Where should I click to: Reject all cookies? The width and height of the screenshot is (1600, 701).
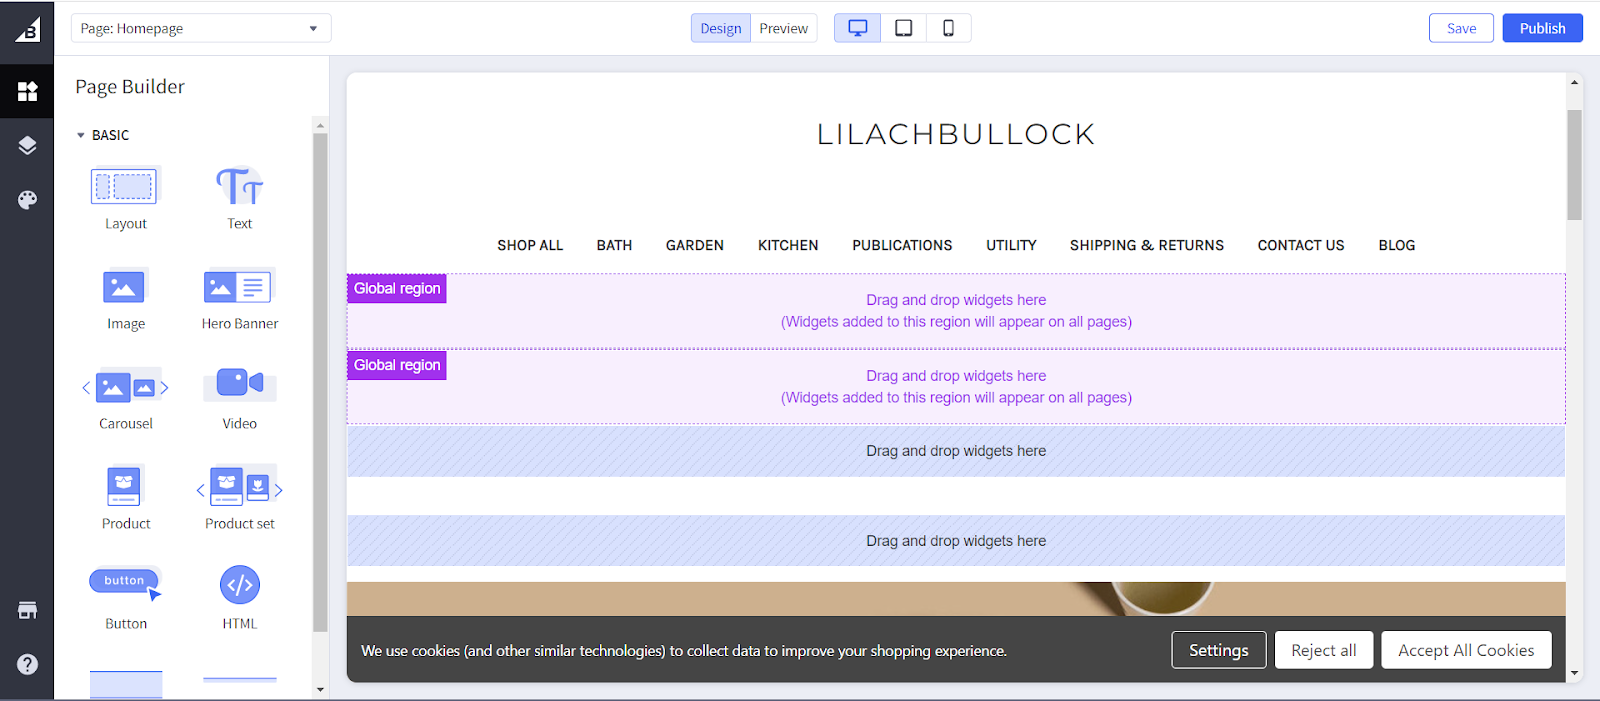[1323, 650]
